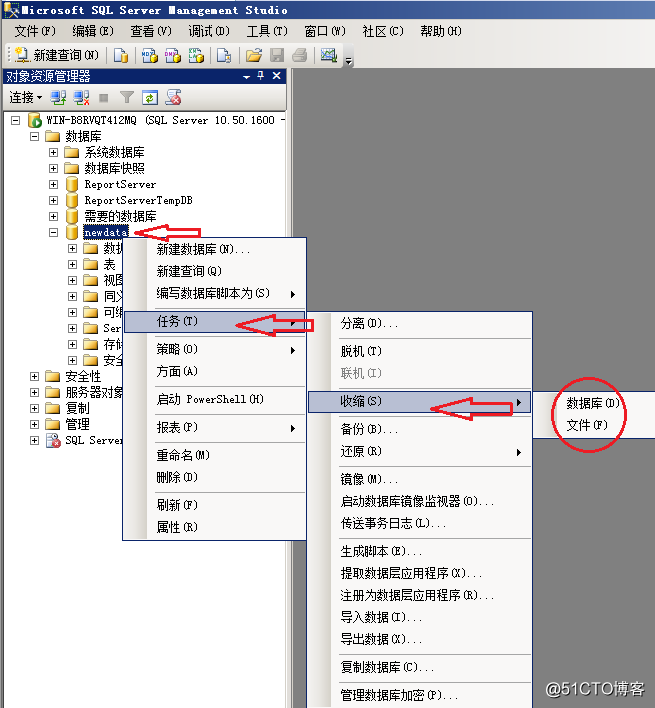Click the save disk toolbar icon
The width and height of the screenshot is (655, 708).
[277, 56]
